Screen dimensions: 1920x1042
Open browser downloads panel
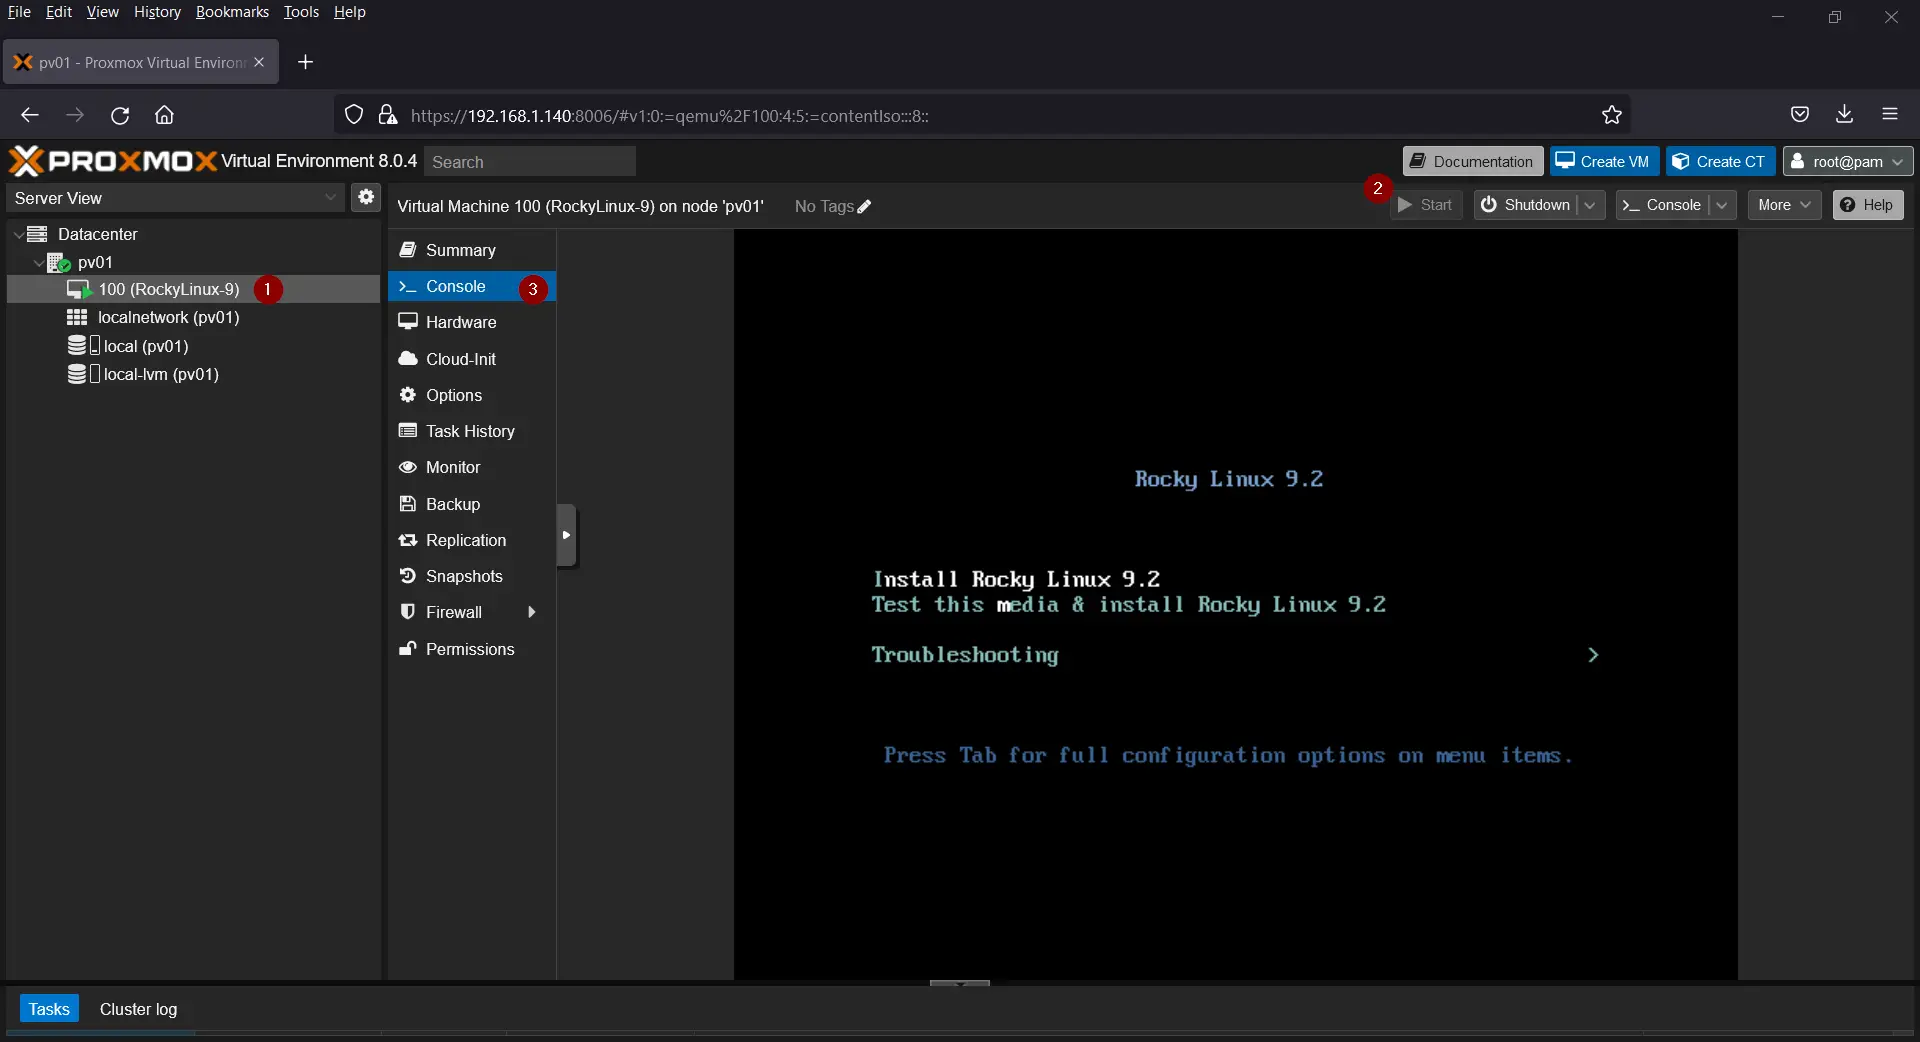tap(1845, 115)
